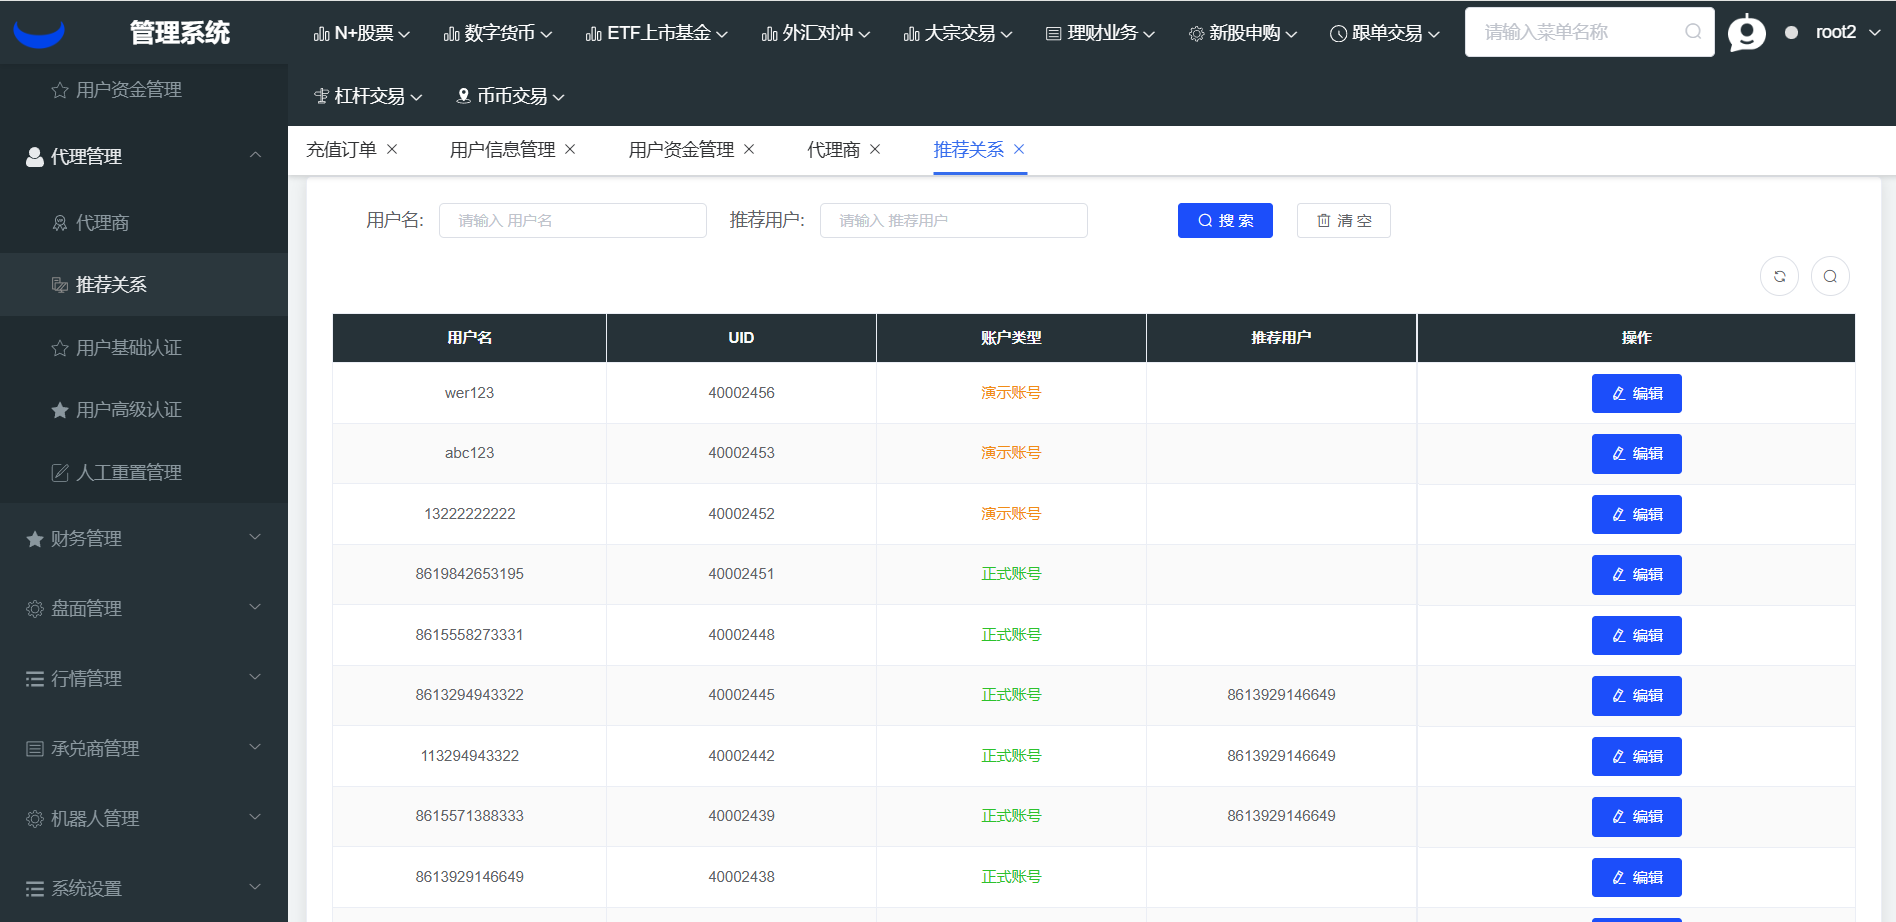
Task: Click 演示账号 in the abc123 row
Action: pyautogui.click(x=1011, y=453)
